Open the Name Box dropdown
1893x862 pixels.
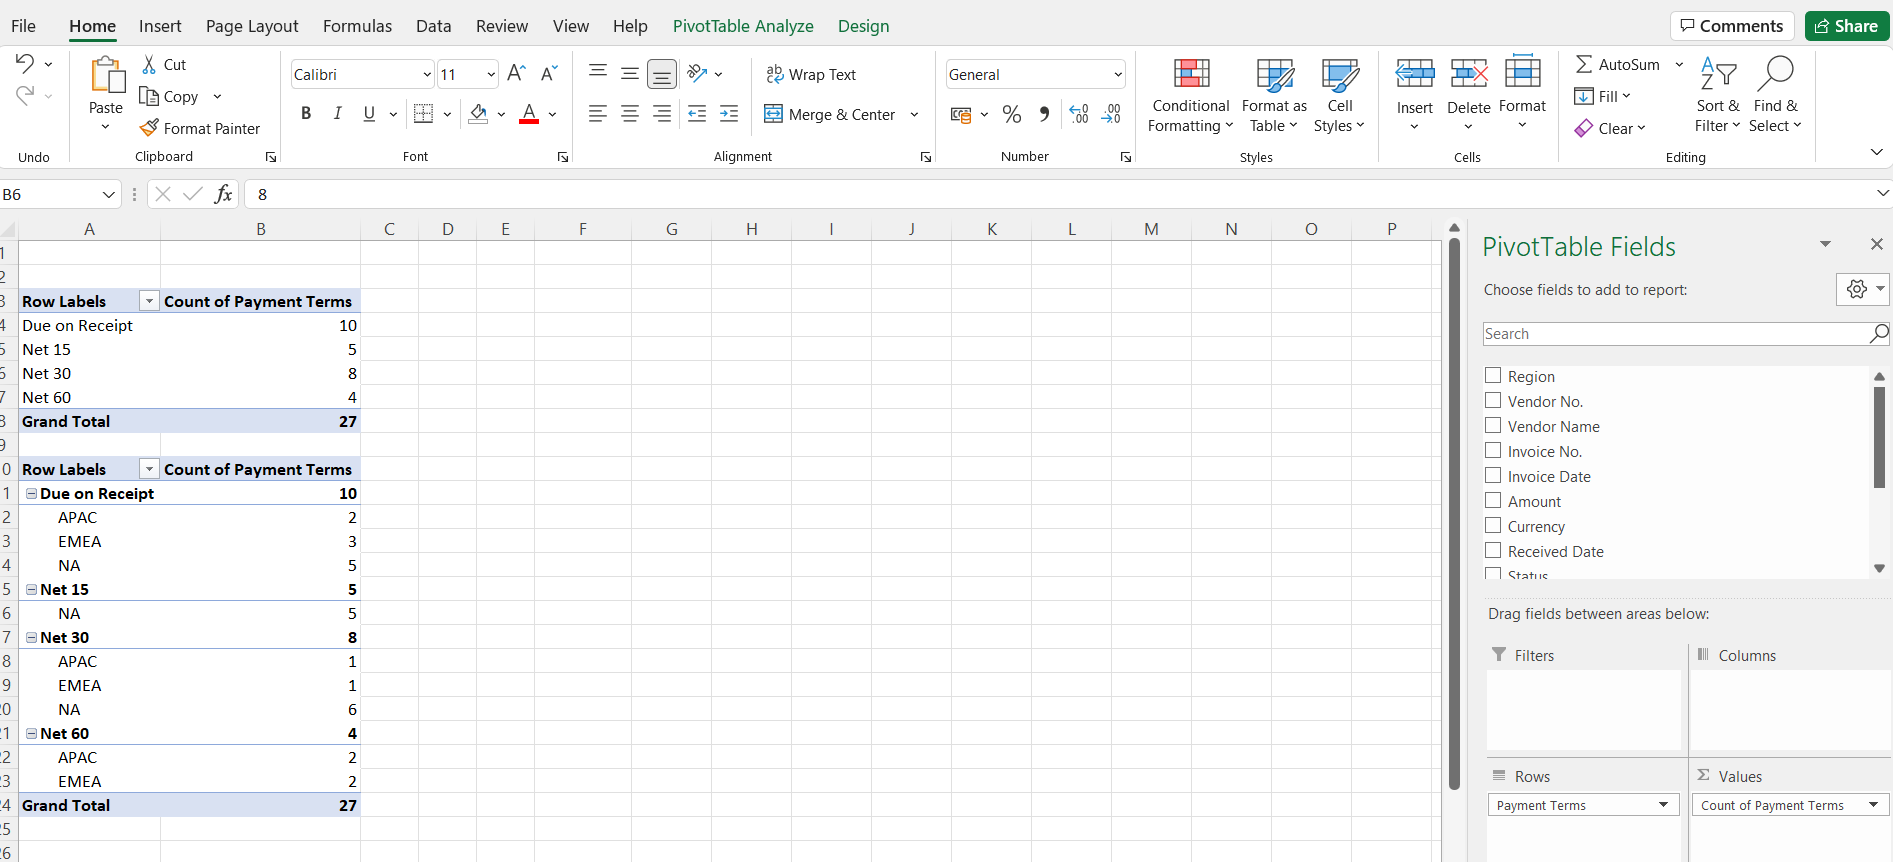[x=109, y=194]
